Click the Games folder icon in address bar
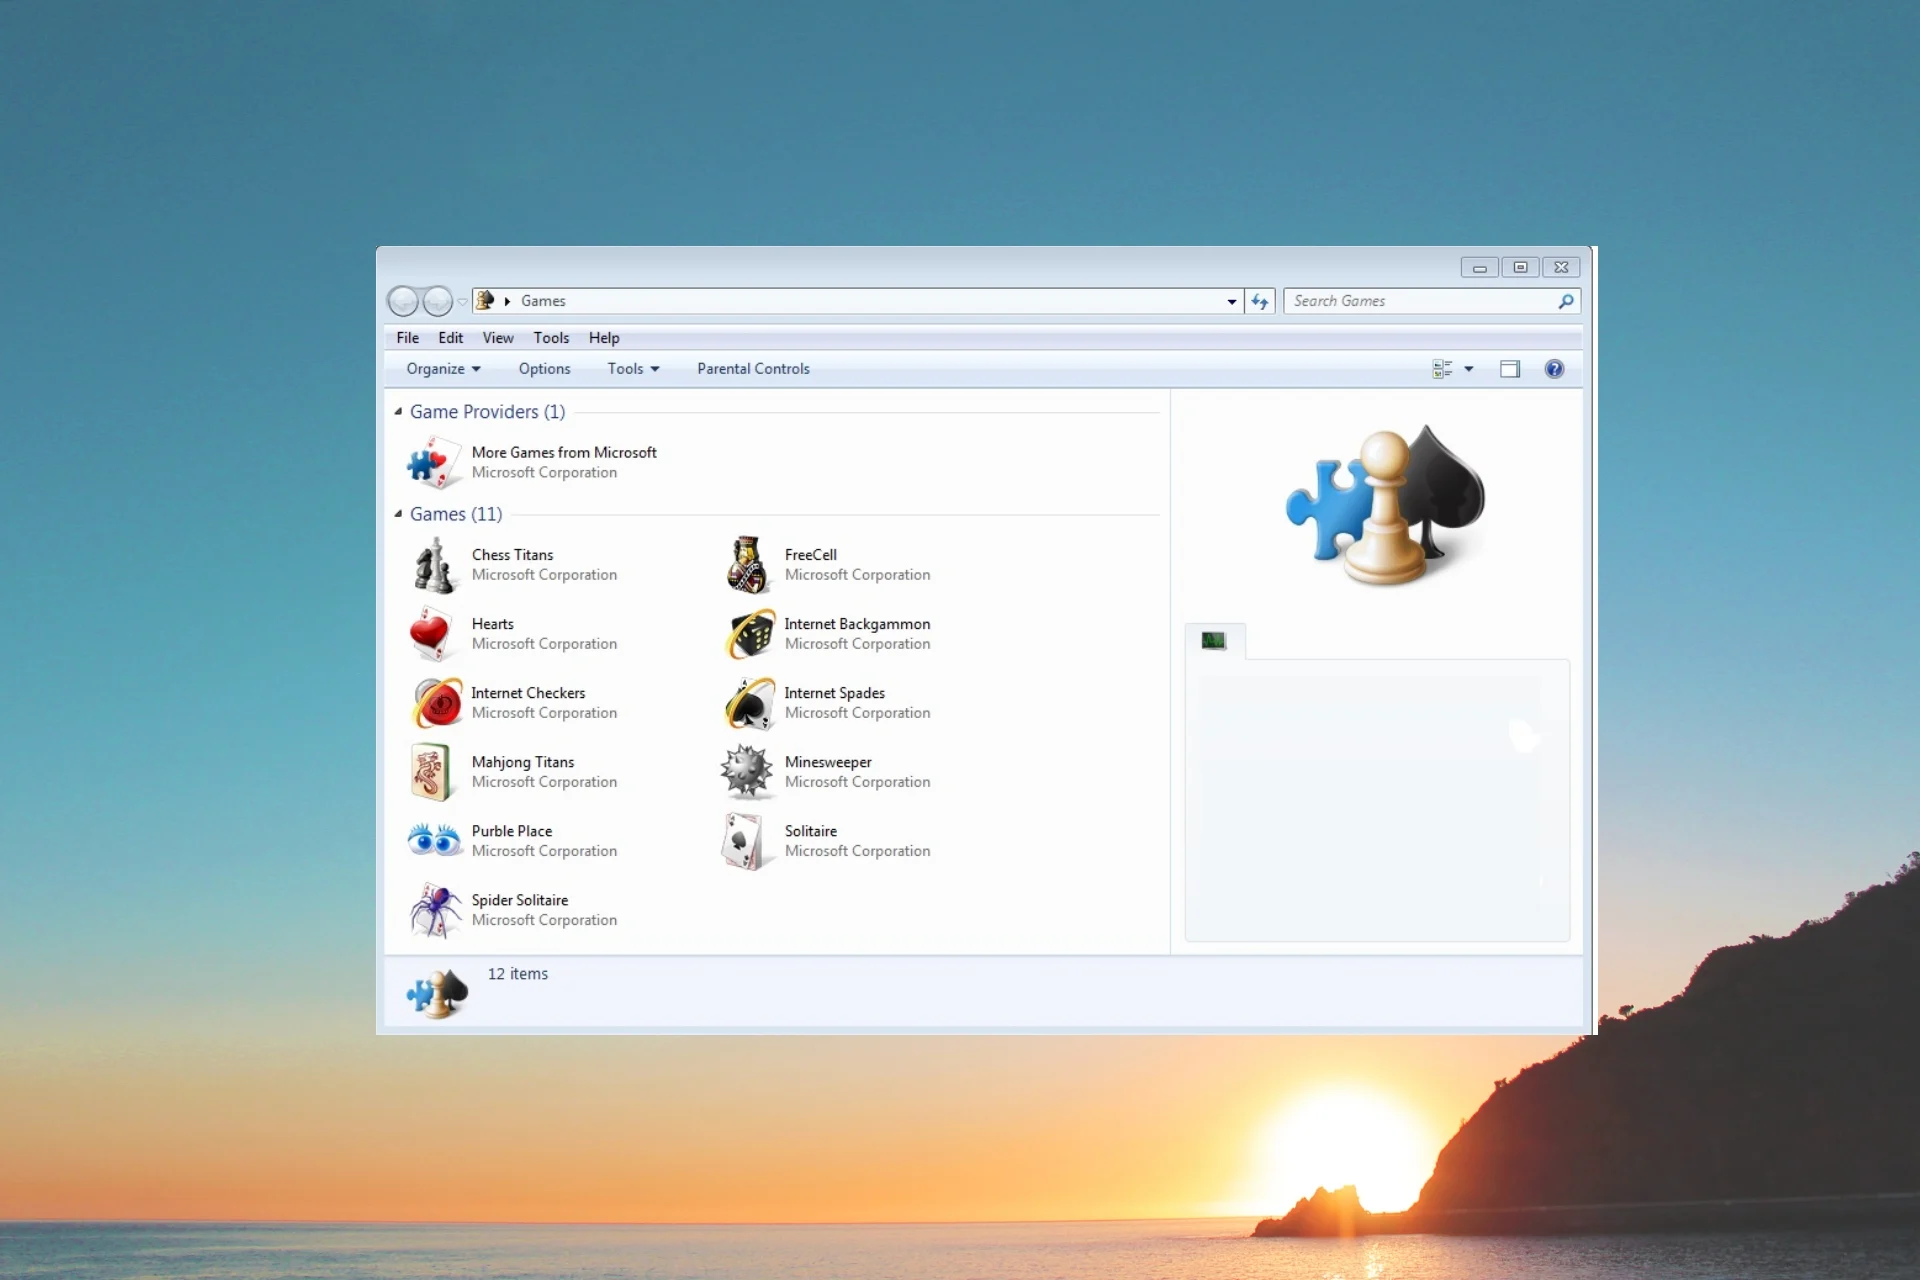 click(x=486, y=300)
